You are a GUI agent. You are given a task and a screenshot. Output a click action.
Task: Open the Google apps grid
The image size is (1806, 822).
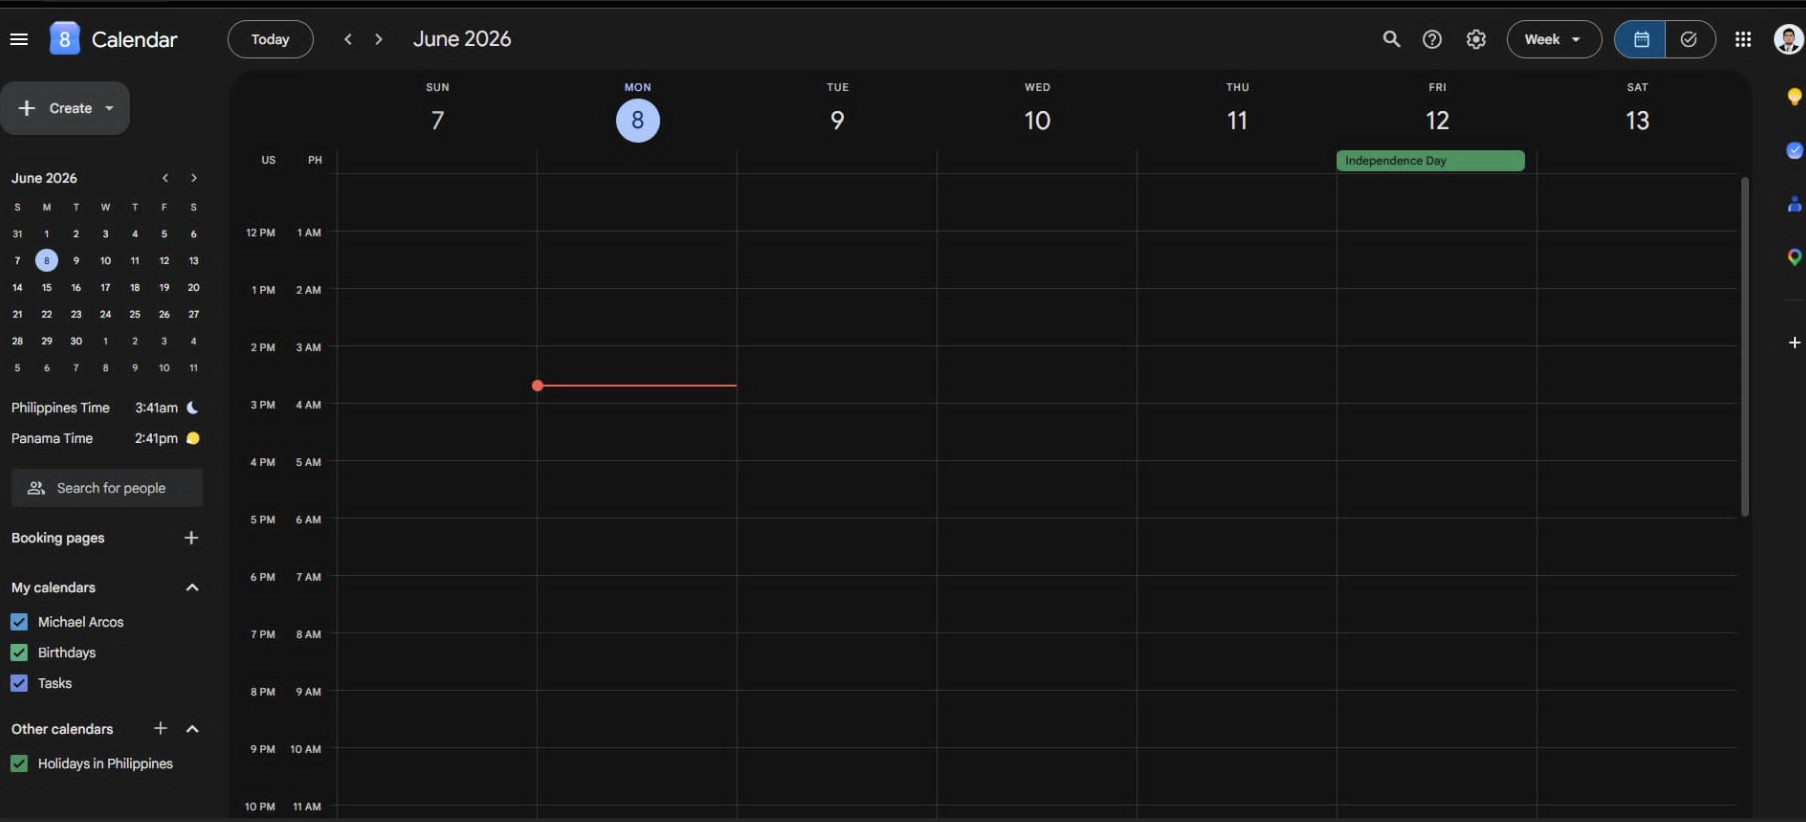(x=1743, y=39)
